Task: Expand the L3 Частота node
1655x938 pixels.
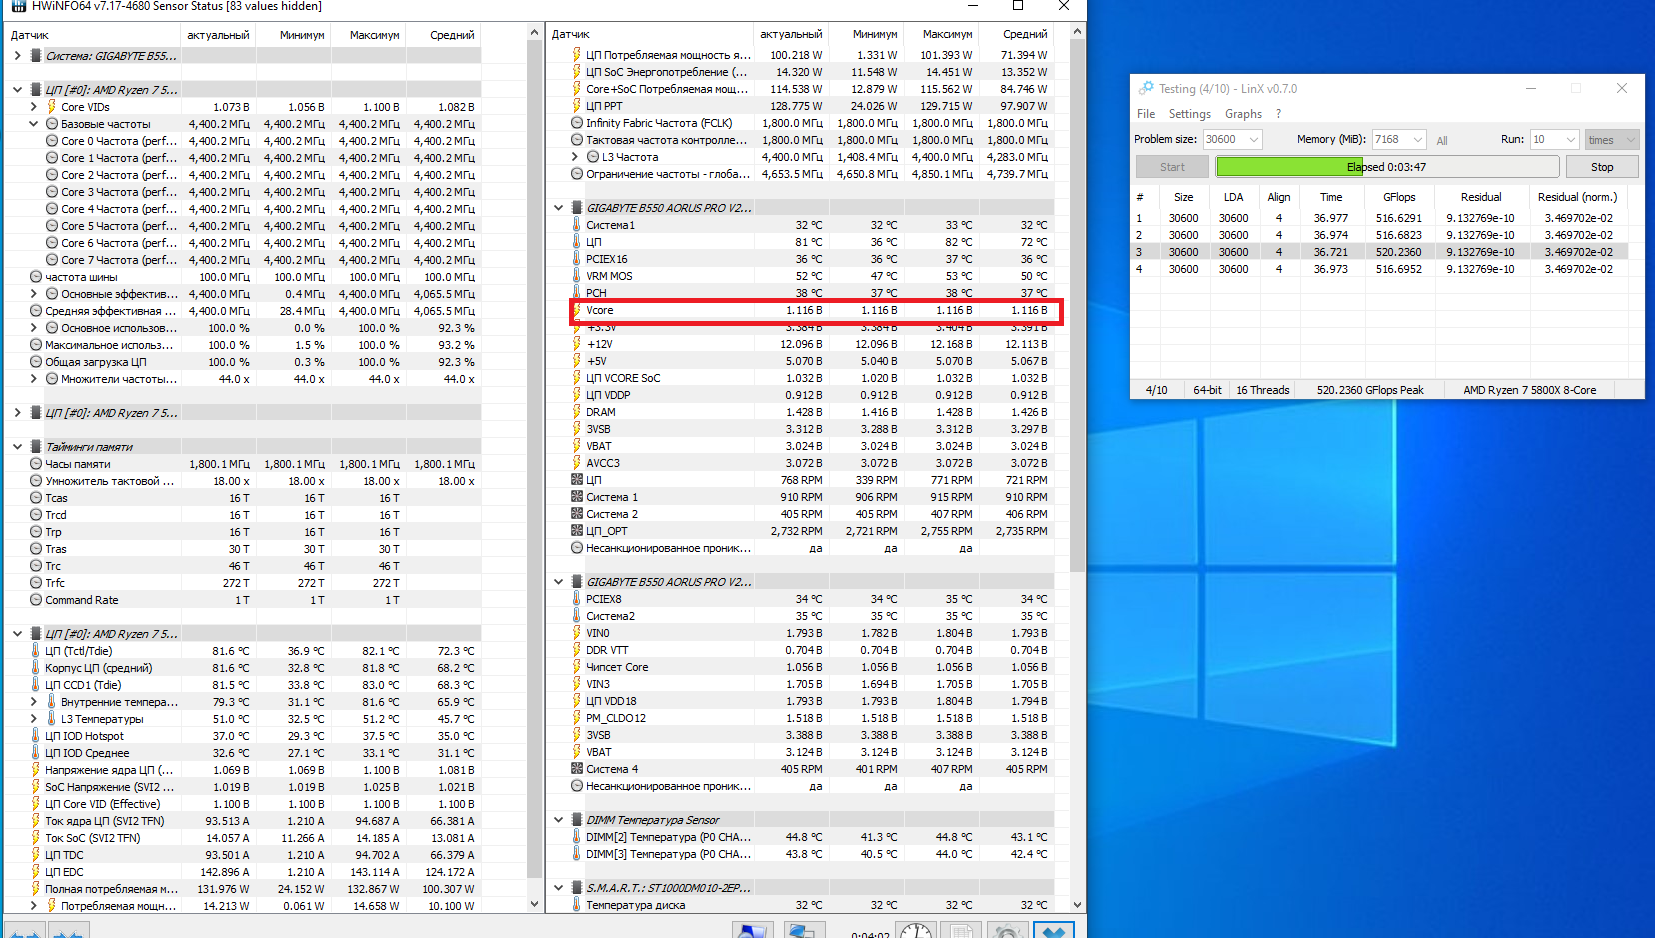Action: click(x=574, y=157)
